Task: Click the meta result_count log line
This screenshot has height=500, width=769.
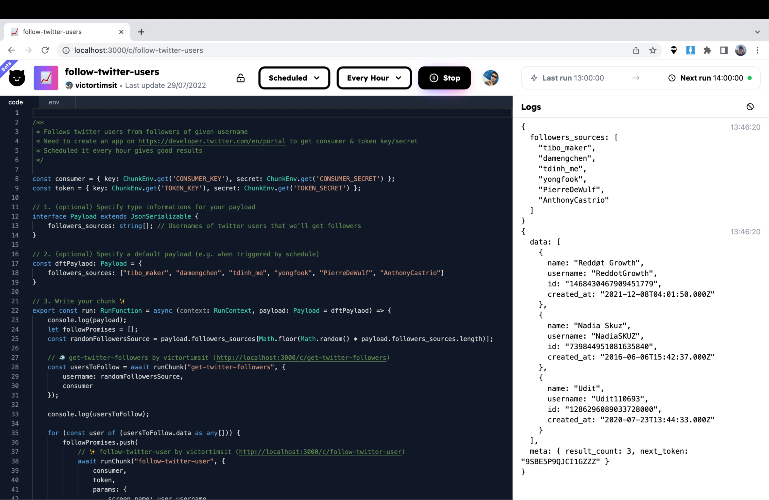Action: [609, 451]
